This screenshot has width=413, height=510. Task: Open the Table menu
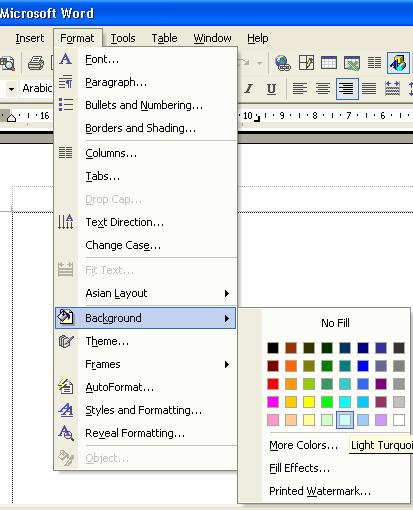pyautogui.click(x=164, y=38)
